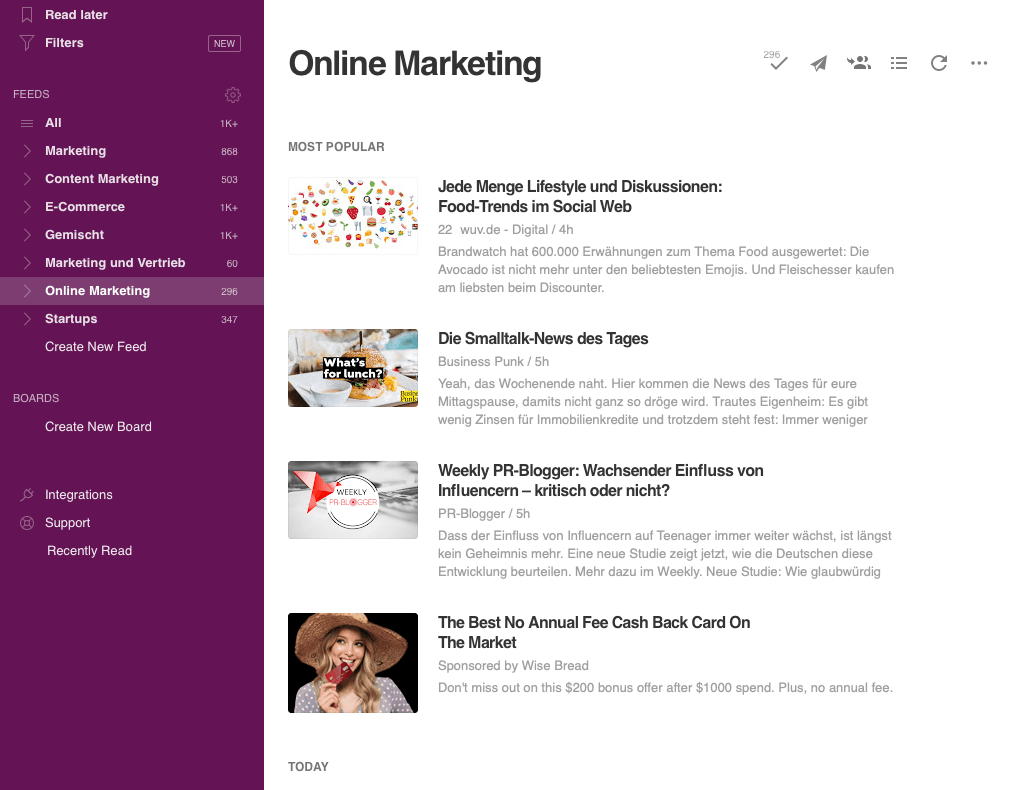Screen dimensions: 1017x790
Task: Open the Food-Trends im Social Web article
Action: click(580, 197)
